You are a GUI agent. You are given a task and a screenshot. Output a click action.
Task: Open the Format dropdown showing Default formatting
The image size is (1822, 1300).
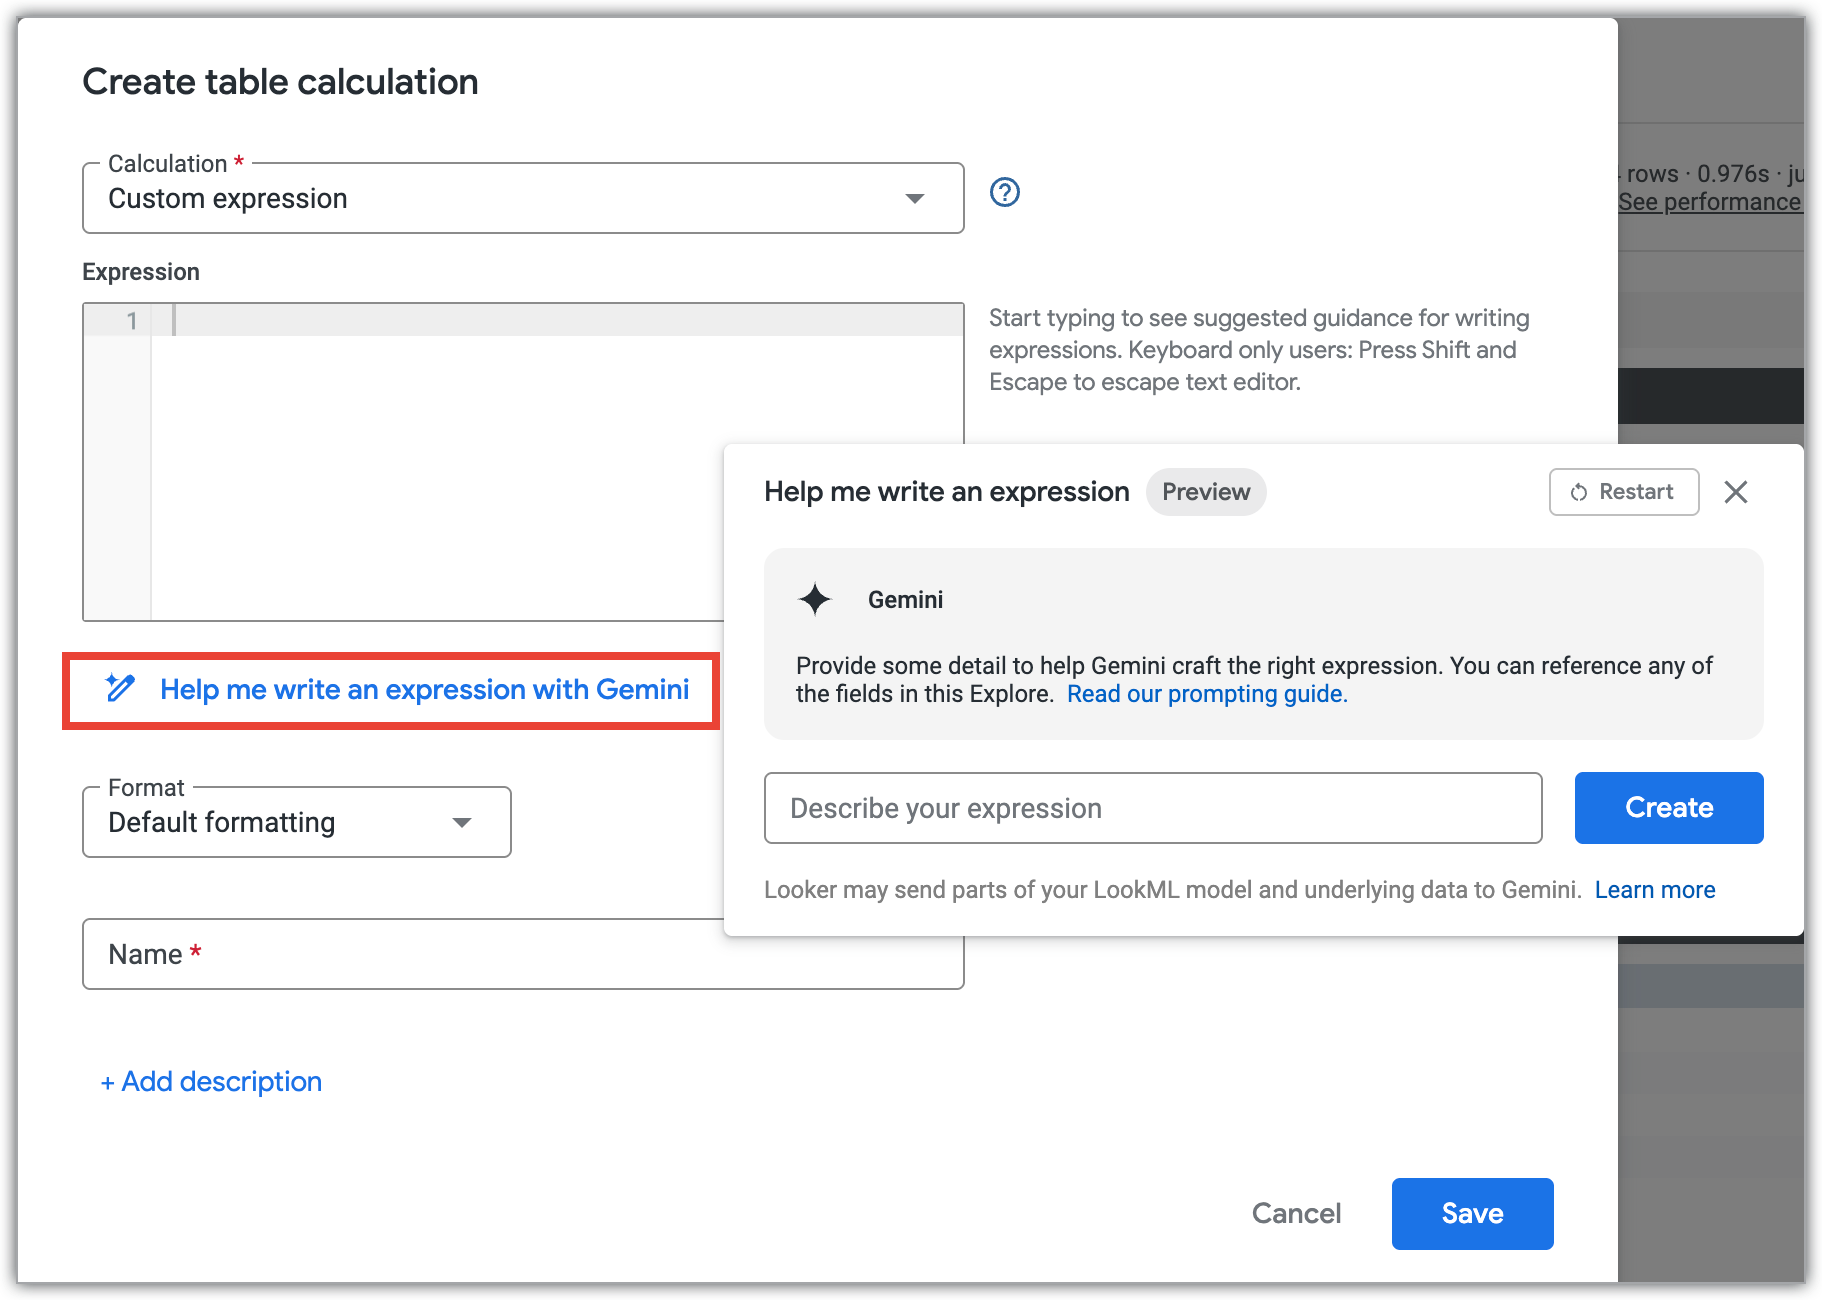pos(295,822)
